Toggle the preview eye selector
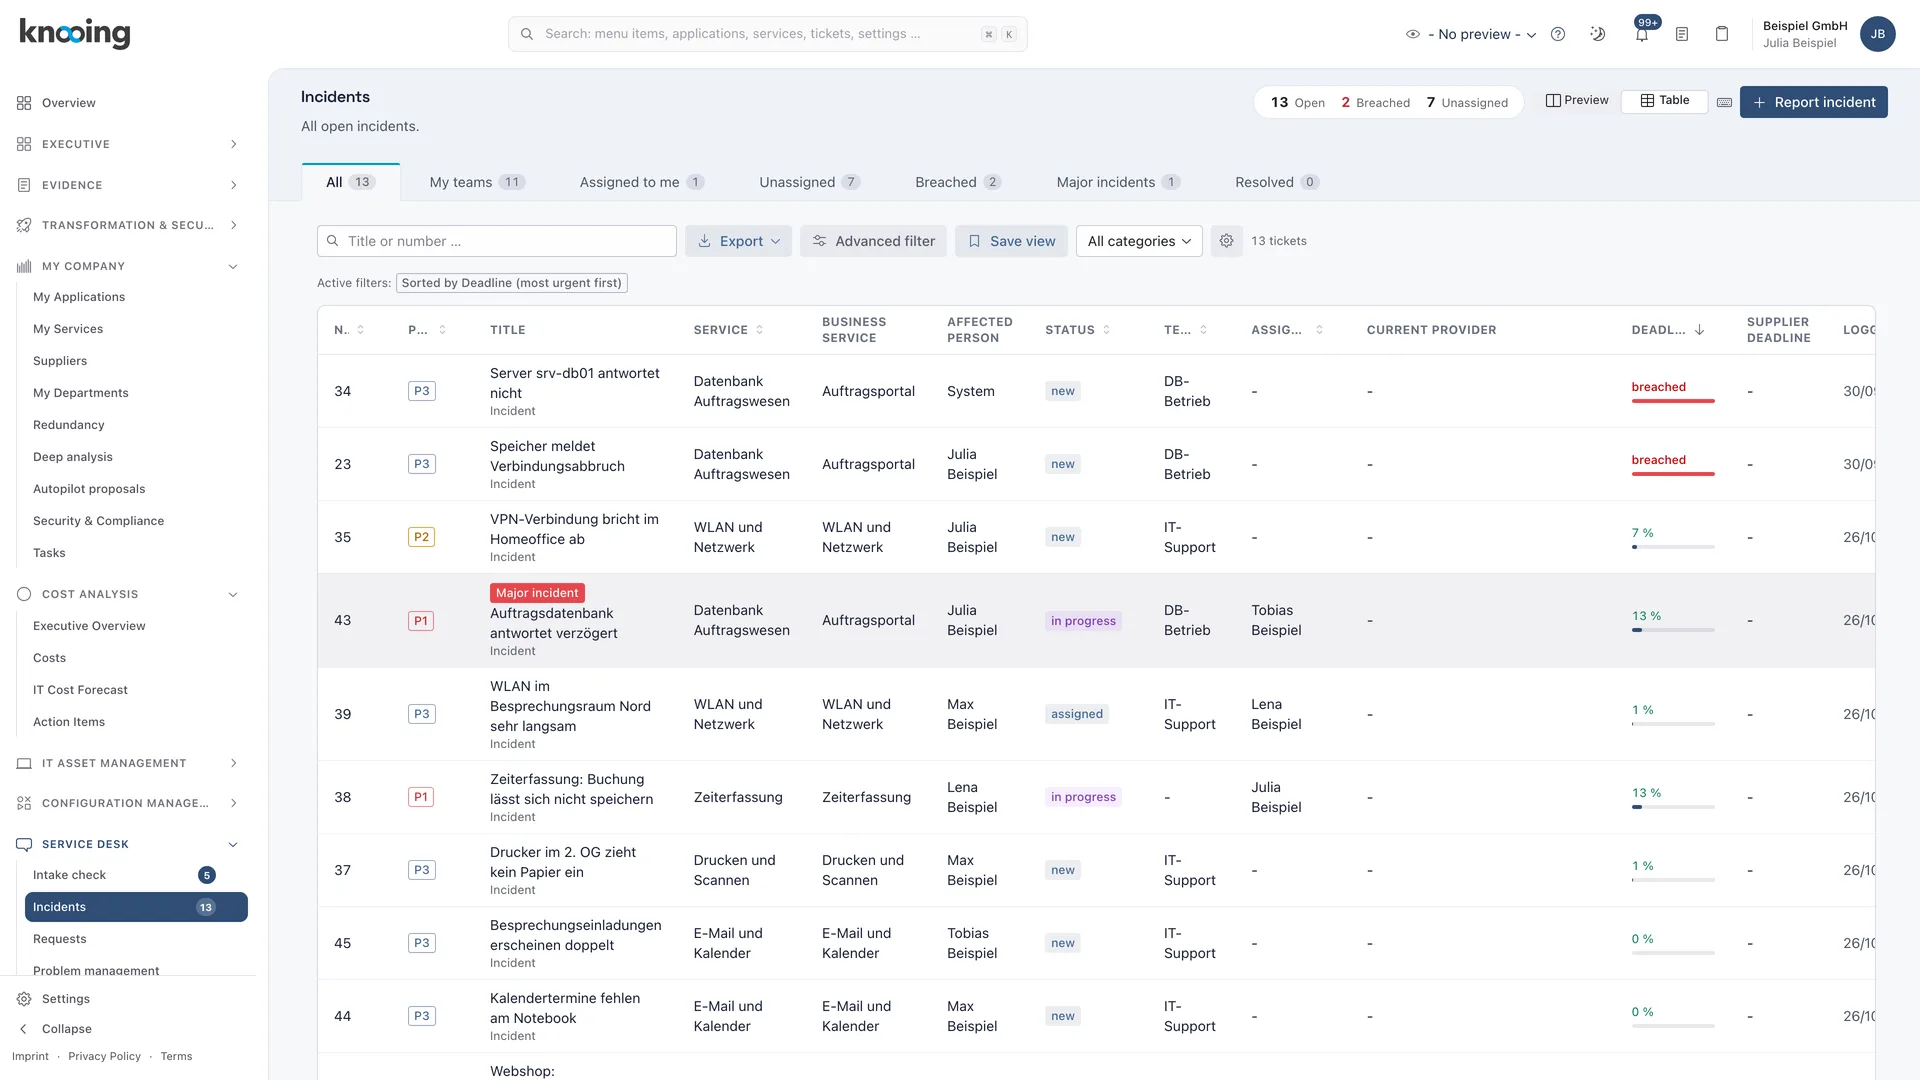This screenshot has height=1080, width=1920. [1470, 34]
